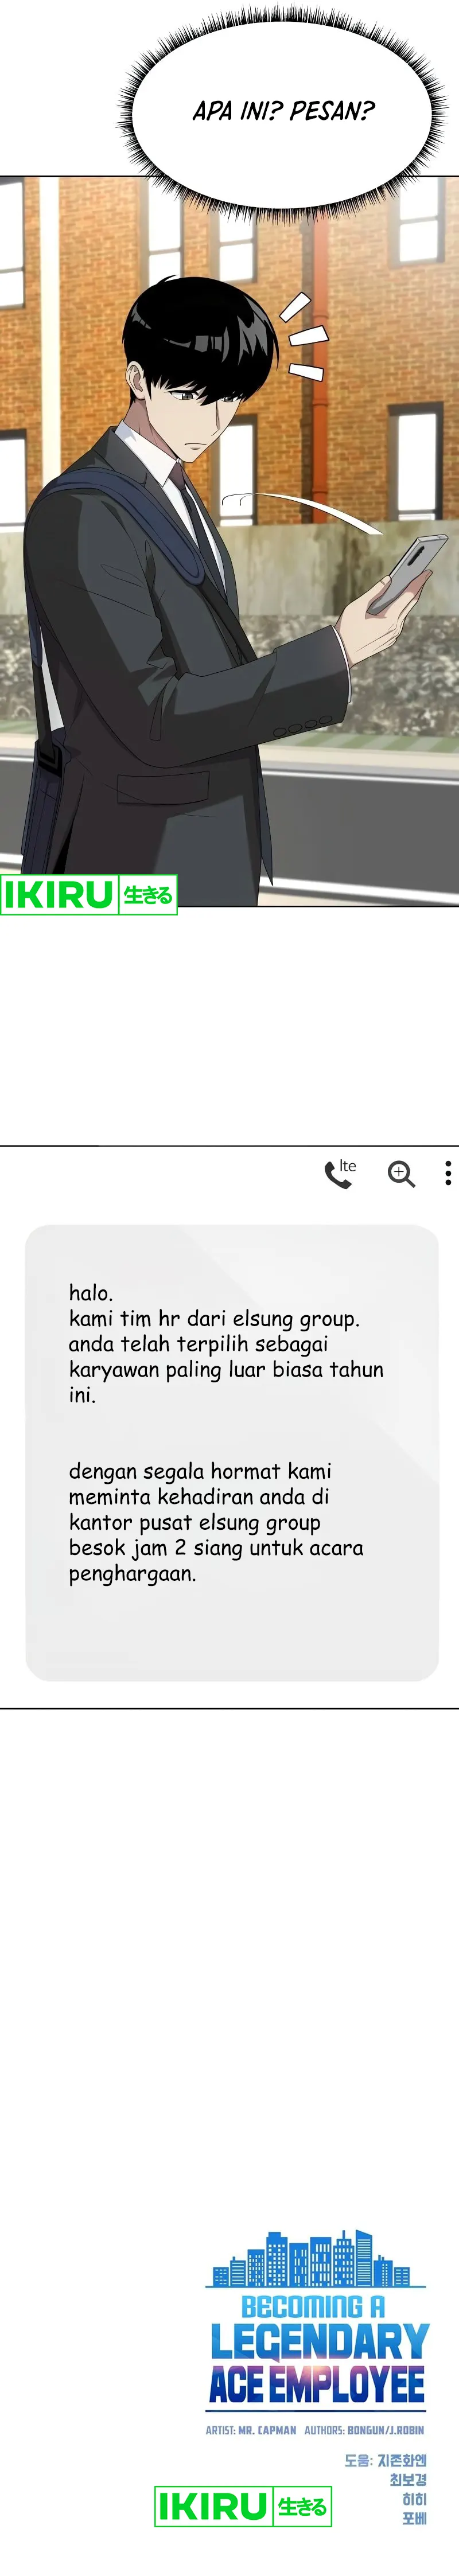Click the top IKIRU watermark logo

(58, 894)
